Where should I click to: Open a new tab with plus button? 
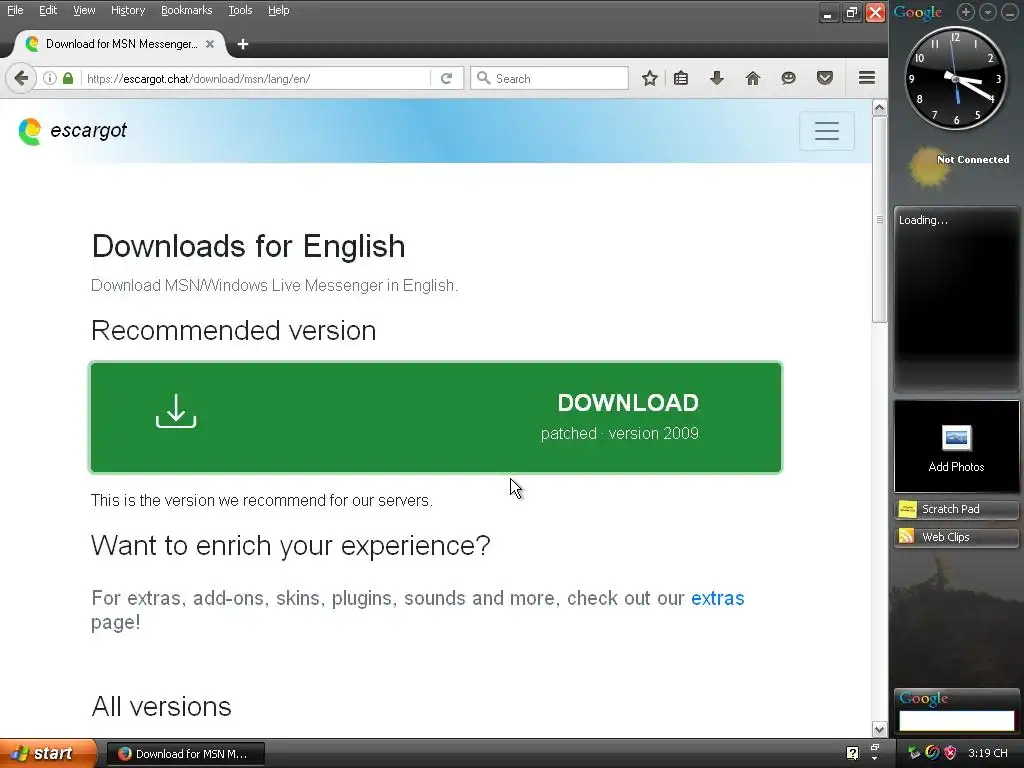point(243,44)
